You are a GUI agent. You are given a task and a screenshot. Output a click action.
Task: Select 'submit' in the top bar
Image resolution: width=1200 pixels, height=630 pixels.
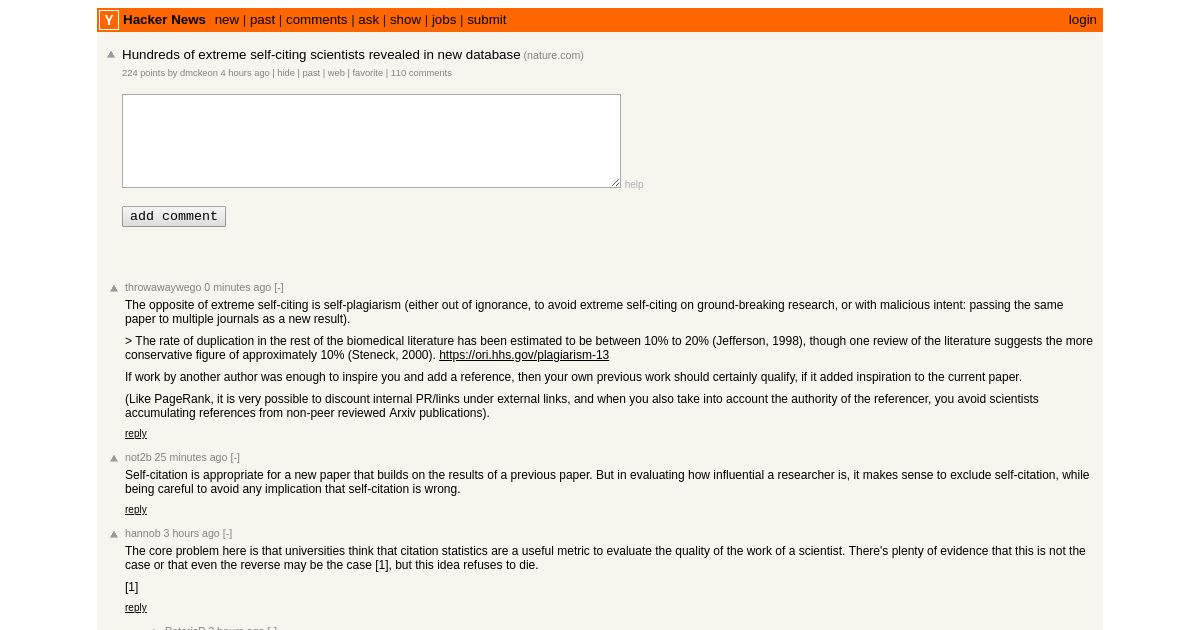(x=487, y=20)
